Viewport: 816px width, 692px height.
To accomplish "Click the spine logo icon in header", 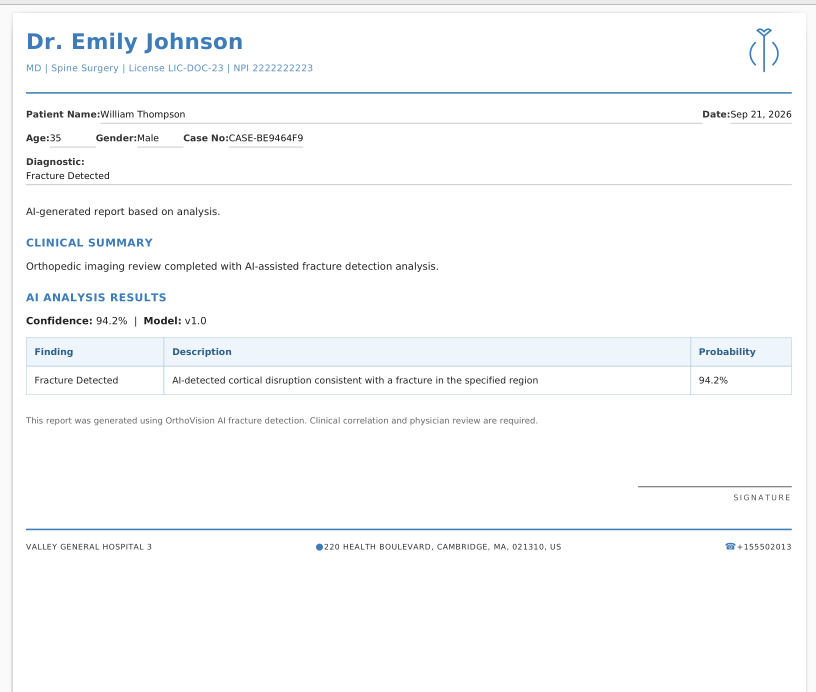I will coord(763,50).
